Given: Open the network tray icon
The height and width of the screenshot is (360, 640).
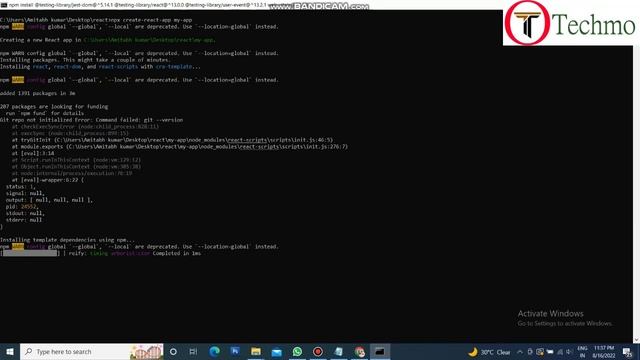Looking at the screenshot, I should [560, 352].
